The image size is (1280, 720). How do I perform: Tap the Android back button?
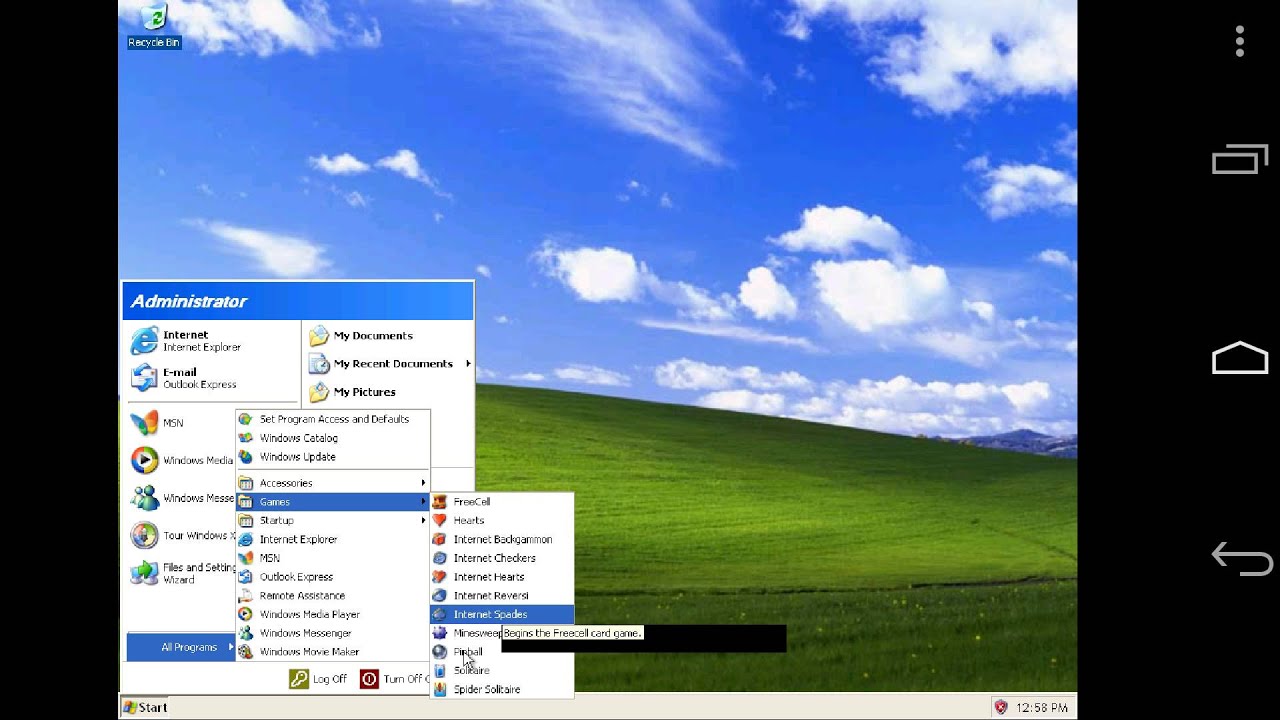coord(1241,559)
